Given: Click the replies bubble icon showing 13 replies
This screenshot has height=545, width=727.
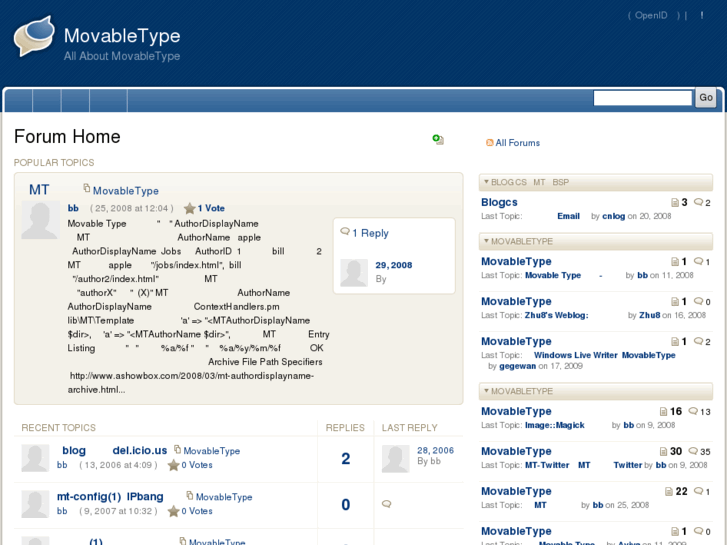Looking at the screenshot, I should tap(693, 411).
